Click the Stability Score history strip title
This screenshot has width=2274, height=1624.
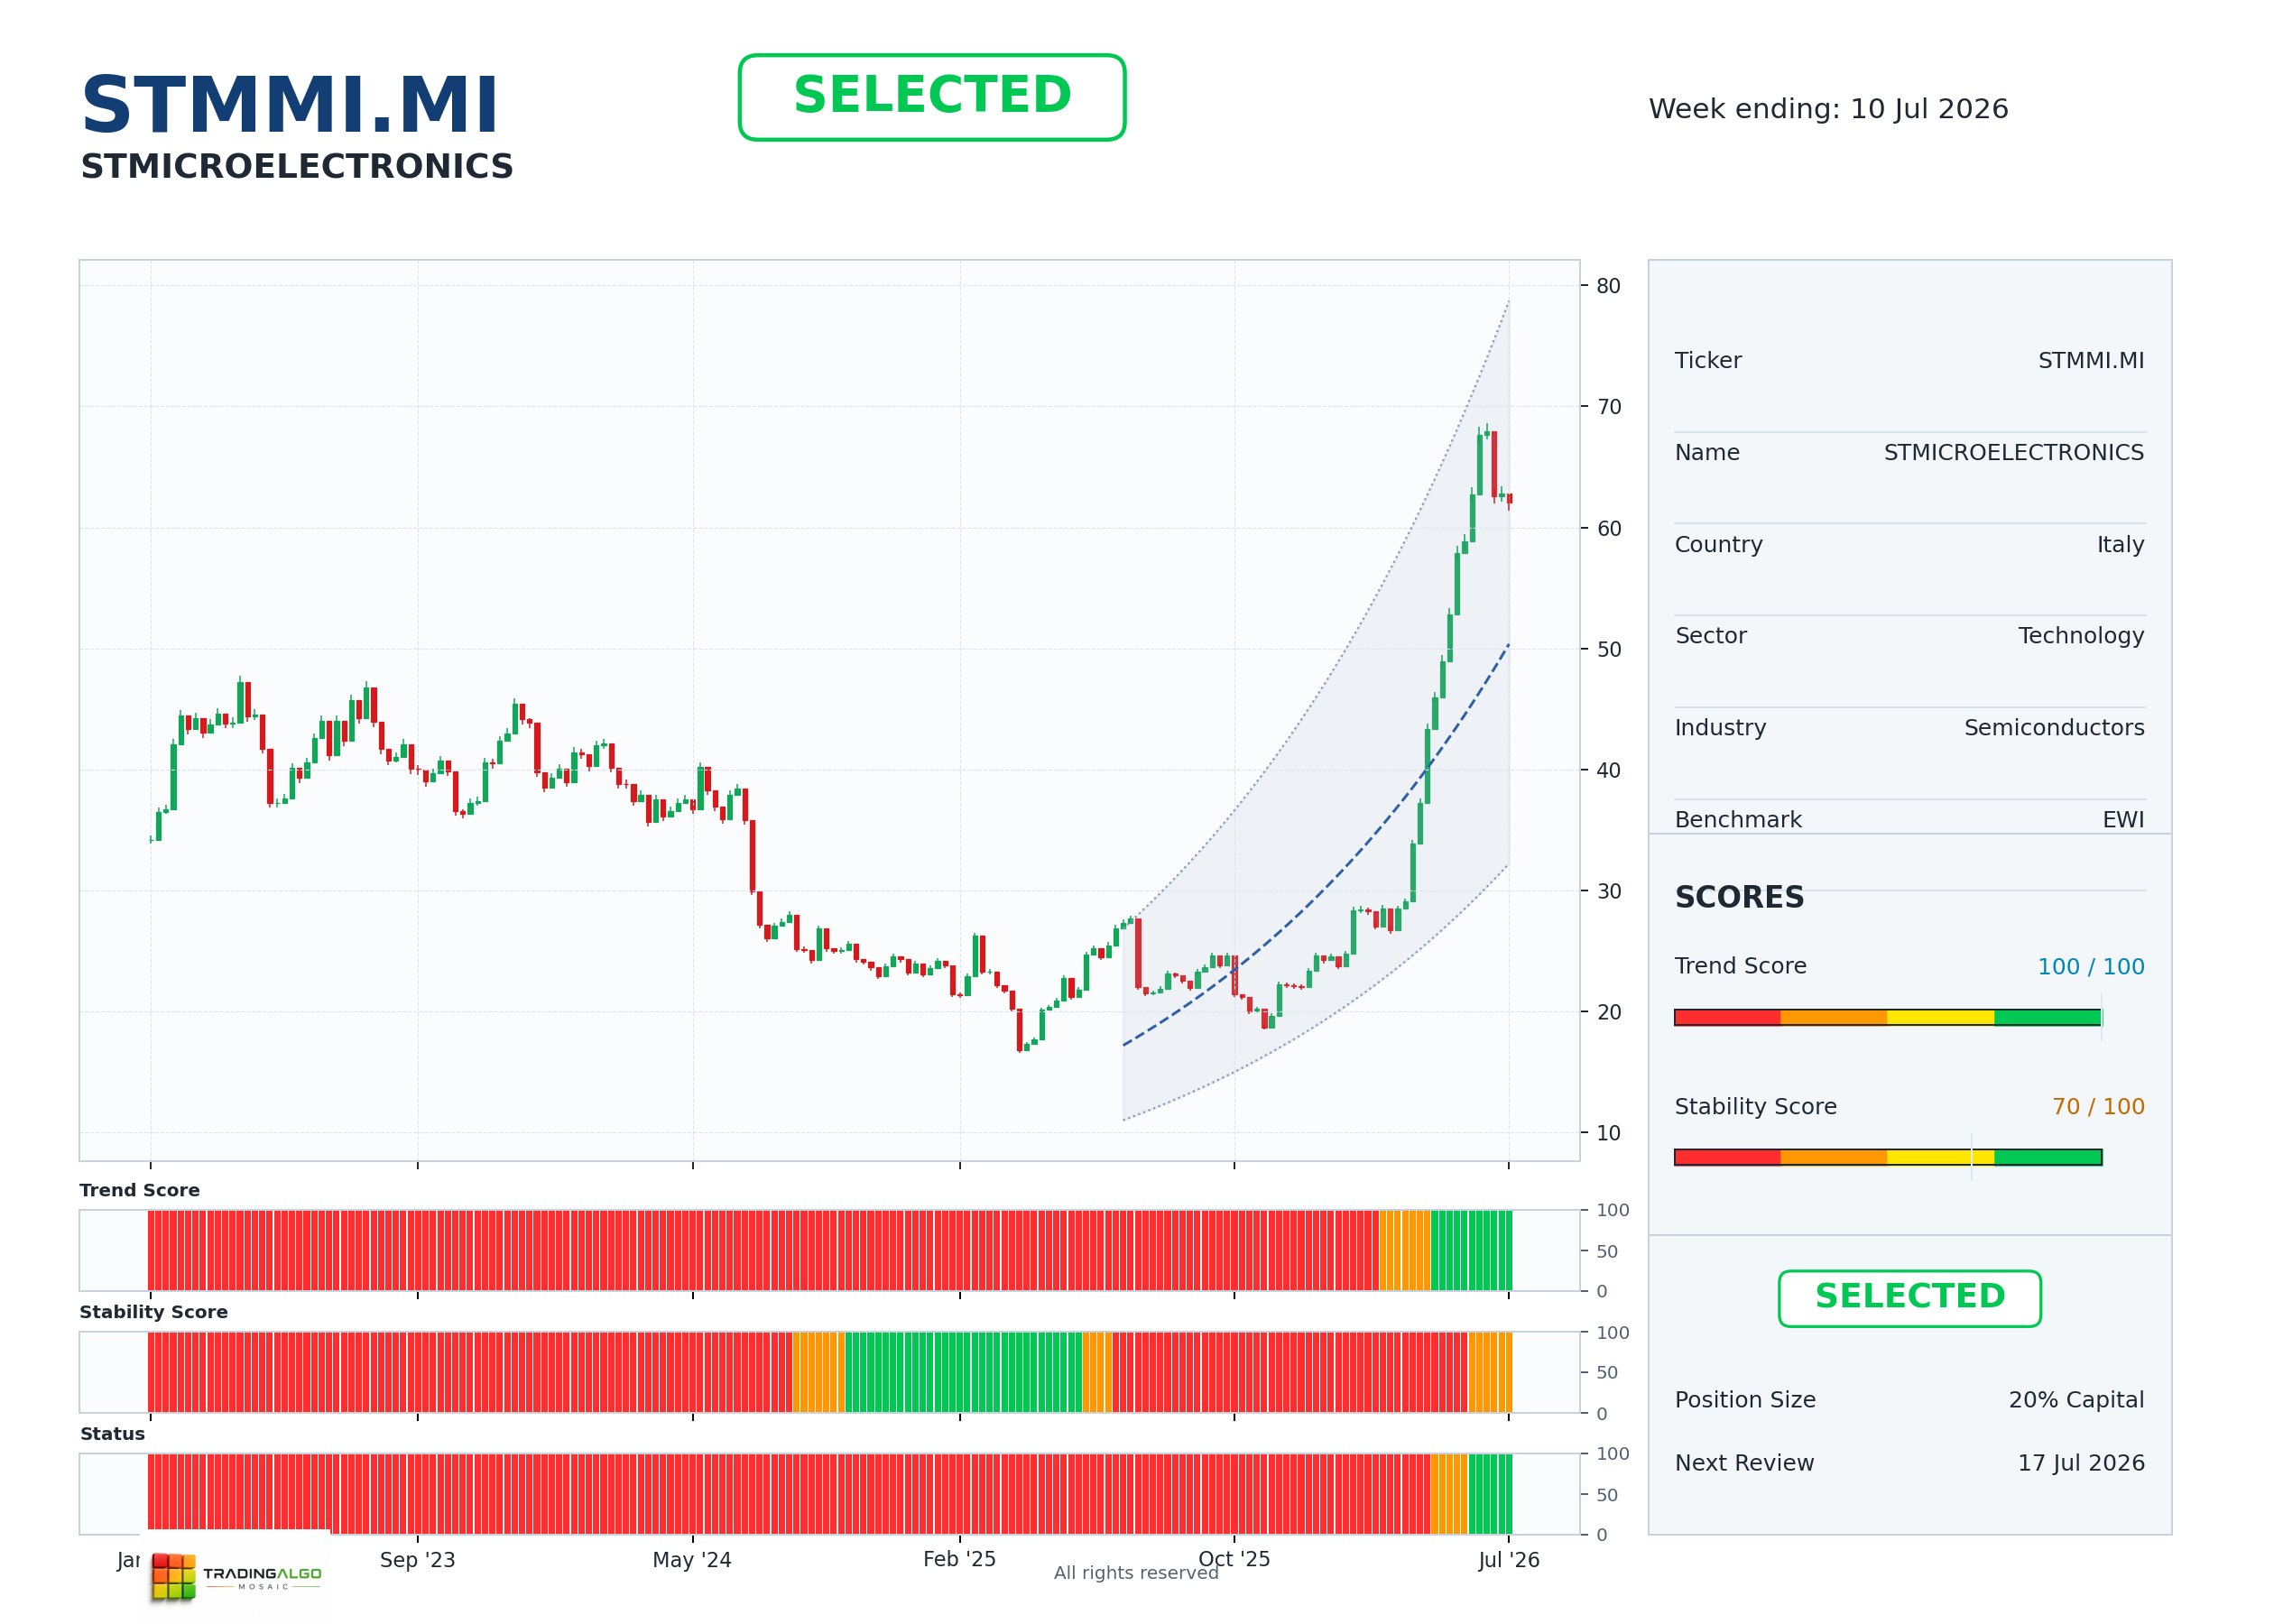154,1312
